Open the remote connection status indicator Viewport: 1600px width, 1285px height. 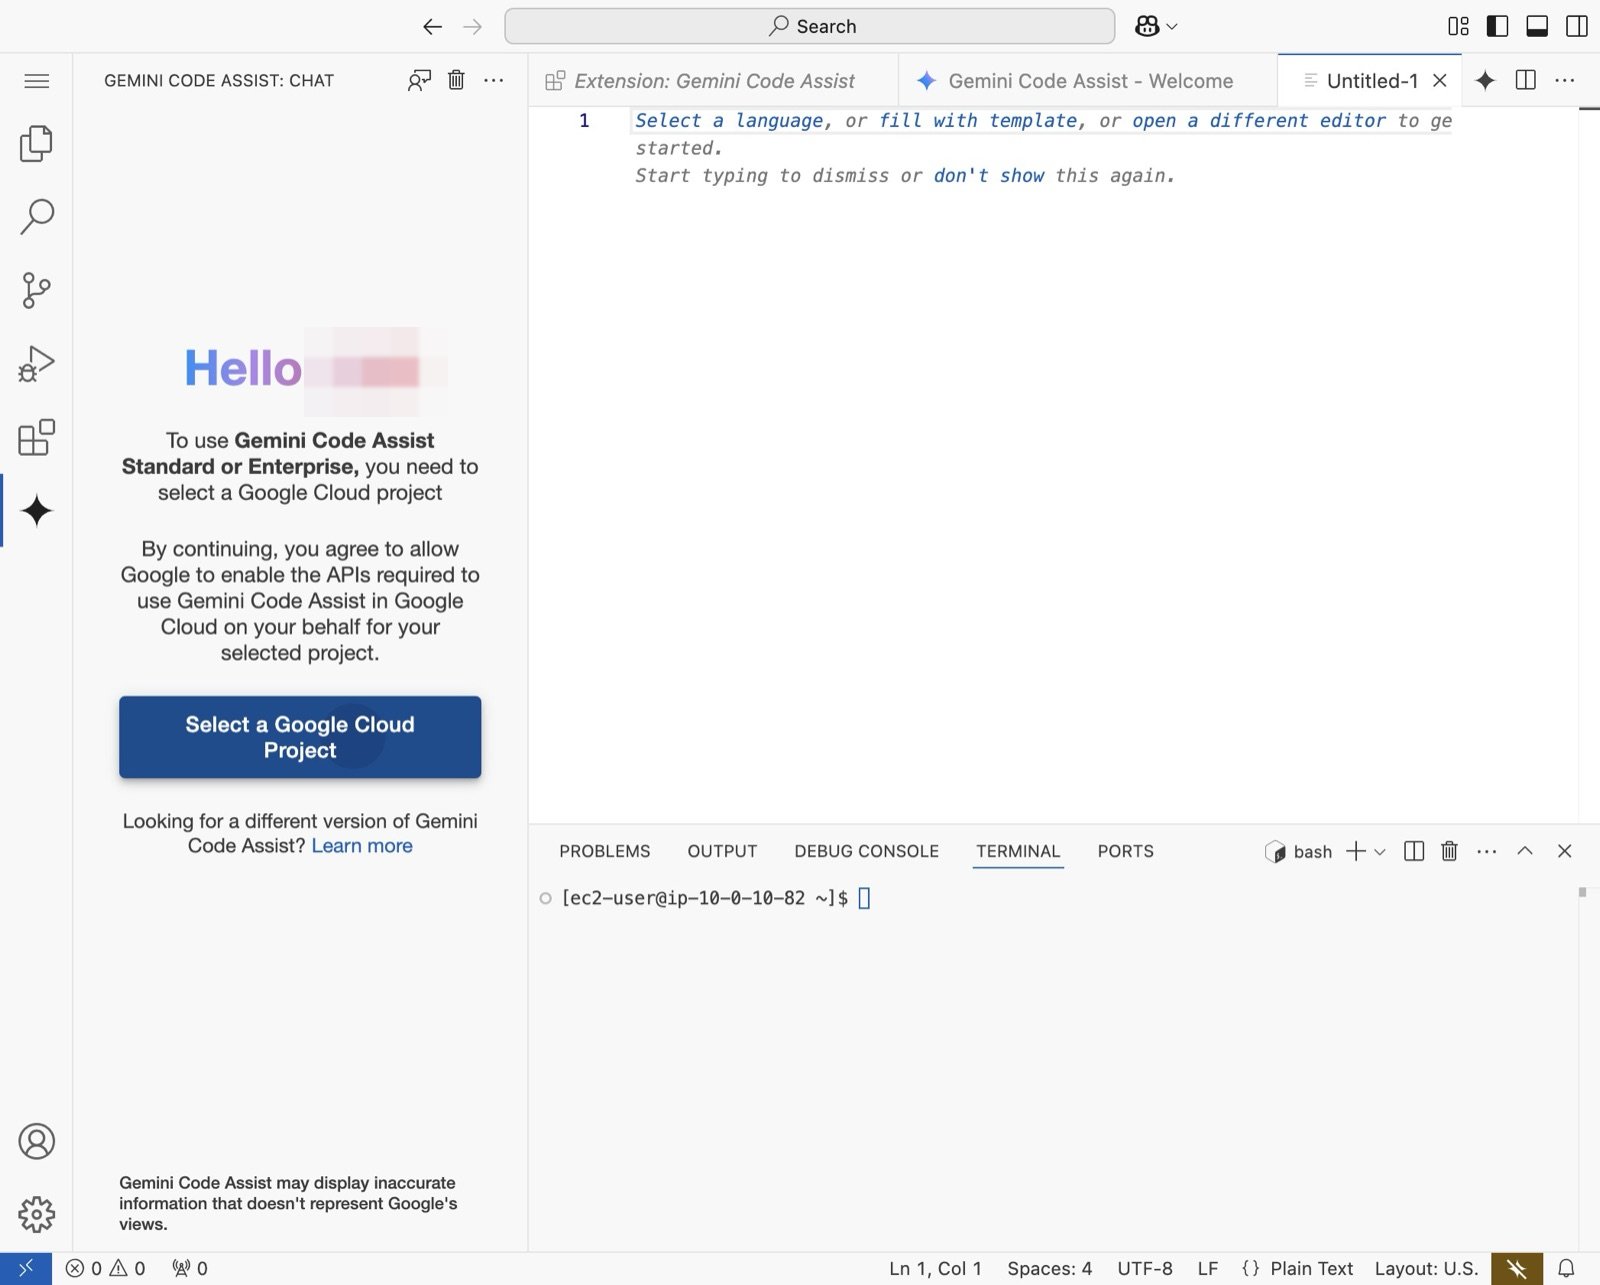pyautogui.click(x=26, y=1268)
